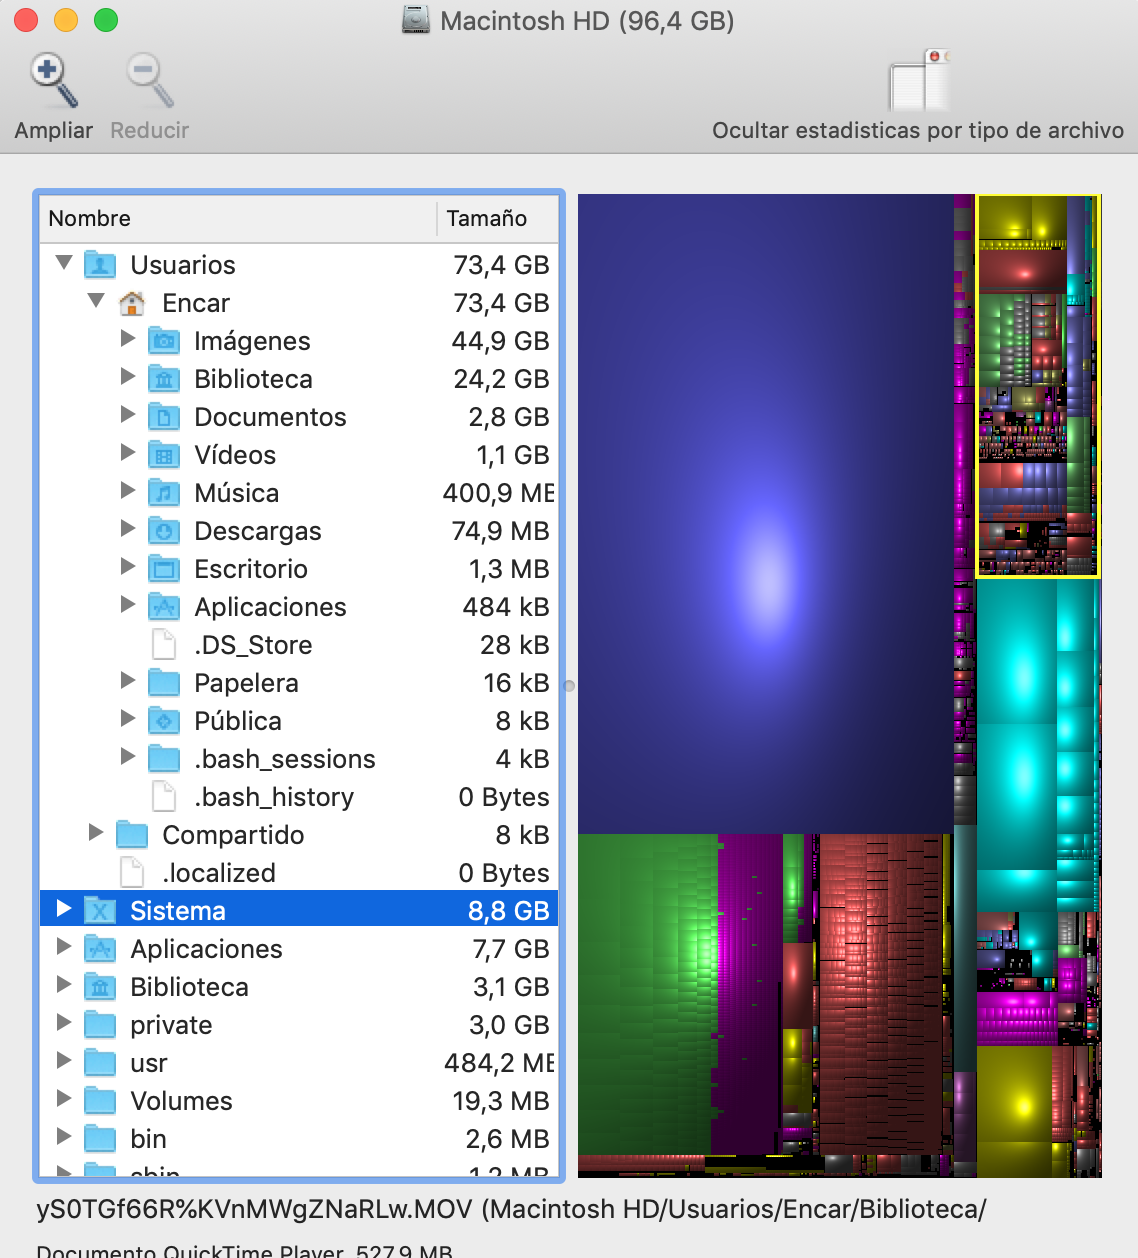Click the Encar home folder icon
This screenshot has width=1138, height=1258.
pyautogui.click(x=132, y=303)
